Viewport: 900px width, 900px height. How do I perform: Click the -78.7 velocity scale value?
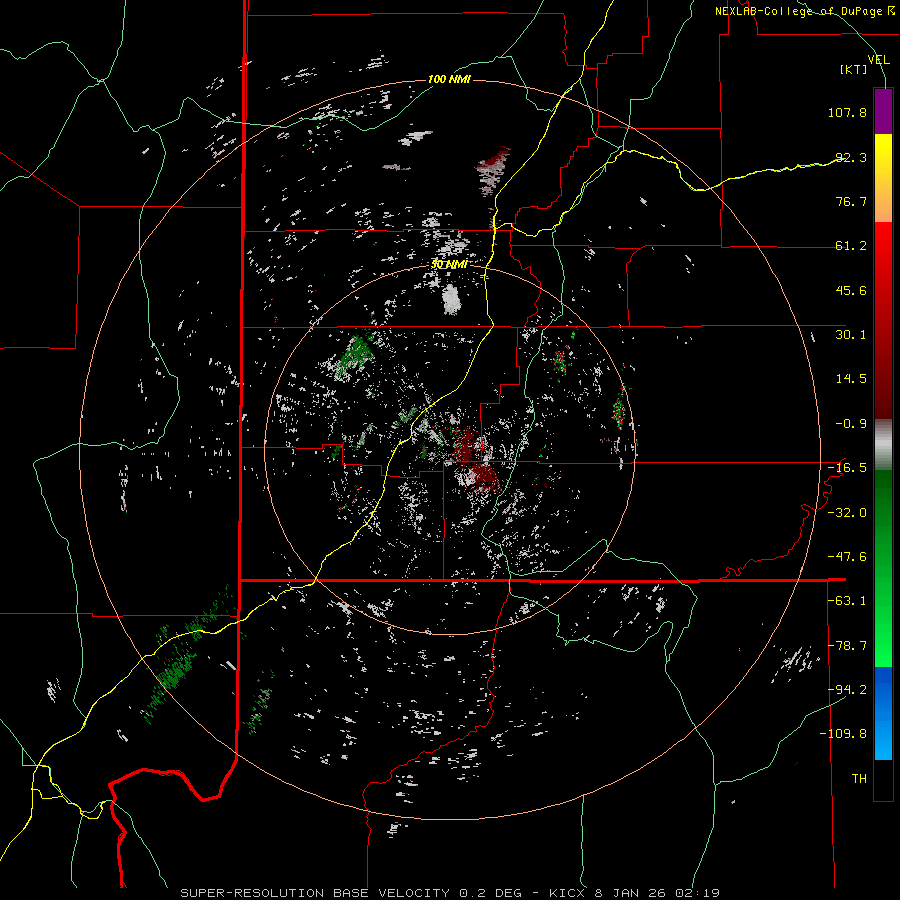pos(847,646)
